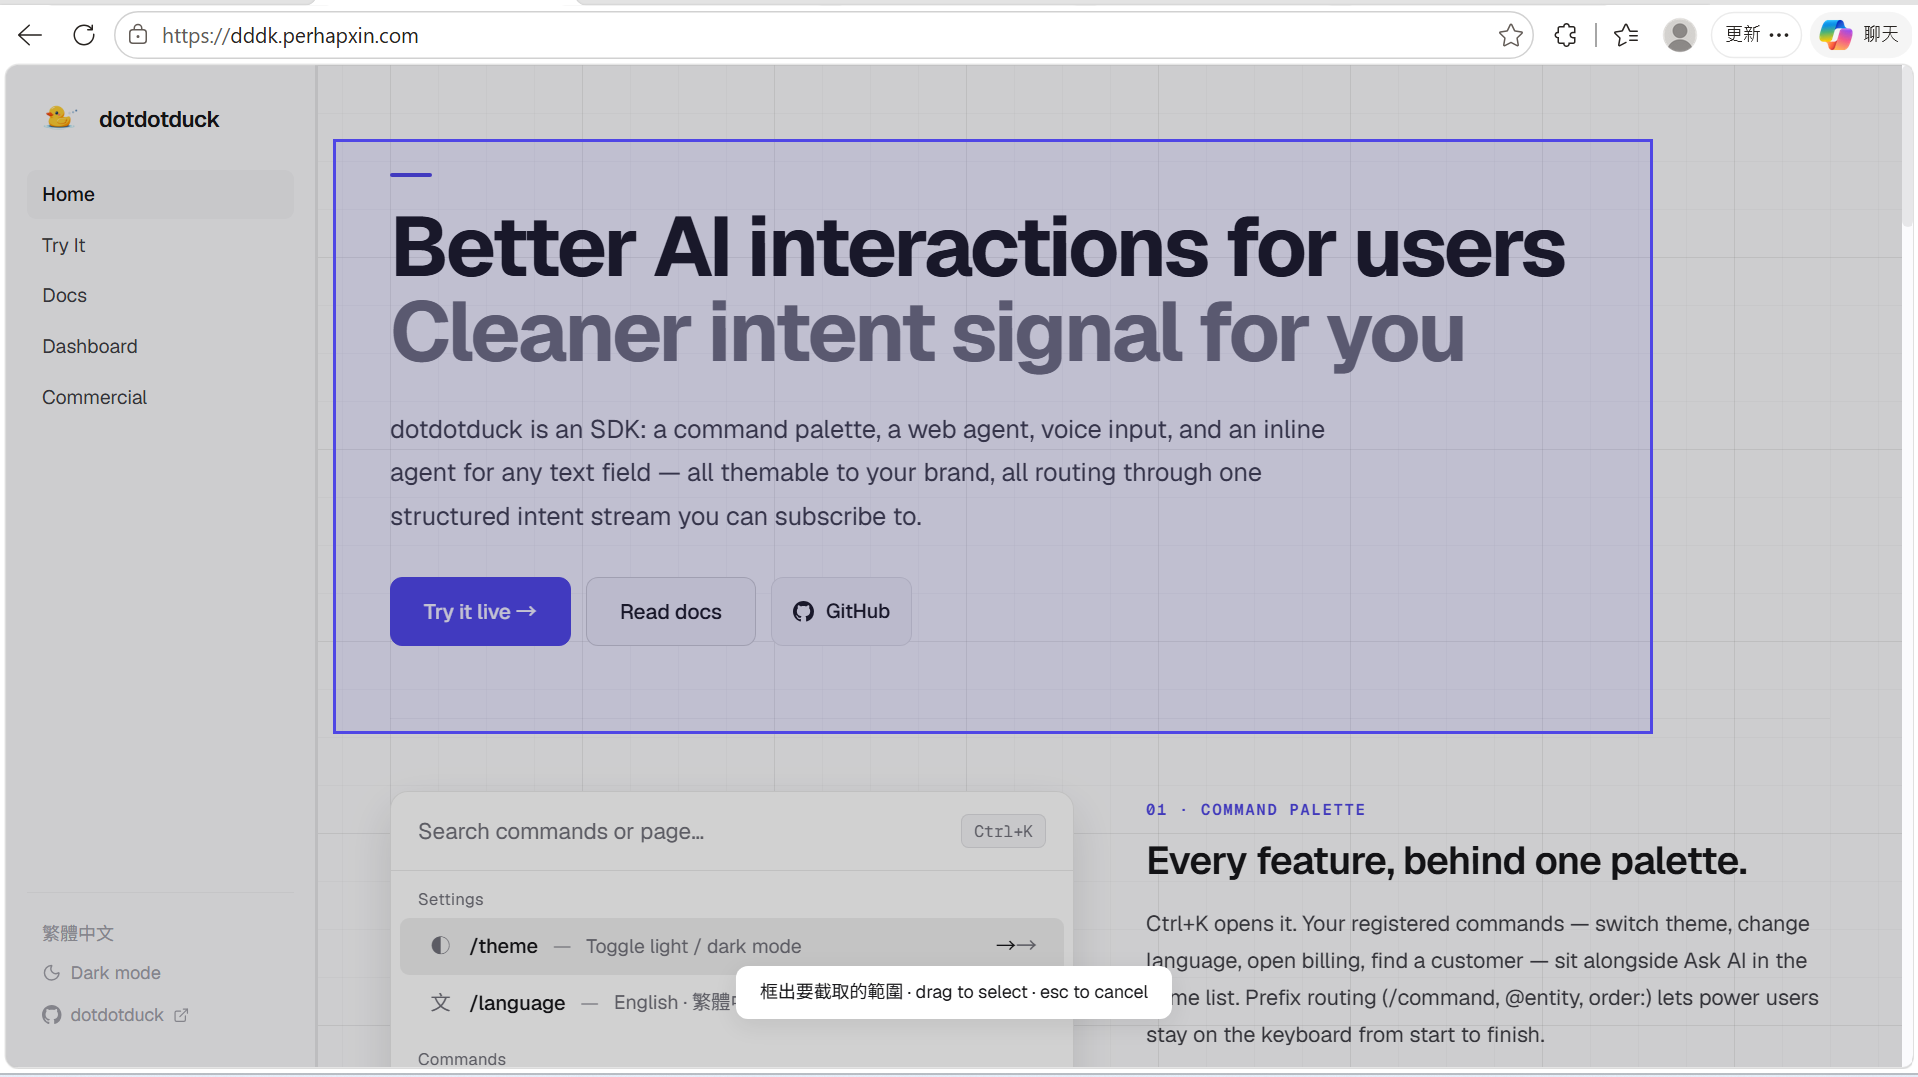Open browser extensions puzzle icon
Viewport: 1918px width, 1077px height.
click(1566, 35)
